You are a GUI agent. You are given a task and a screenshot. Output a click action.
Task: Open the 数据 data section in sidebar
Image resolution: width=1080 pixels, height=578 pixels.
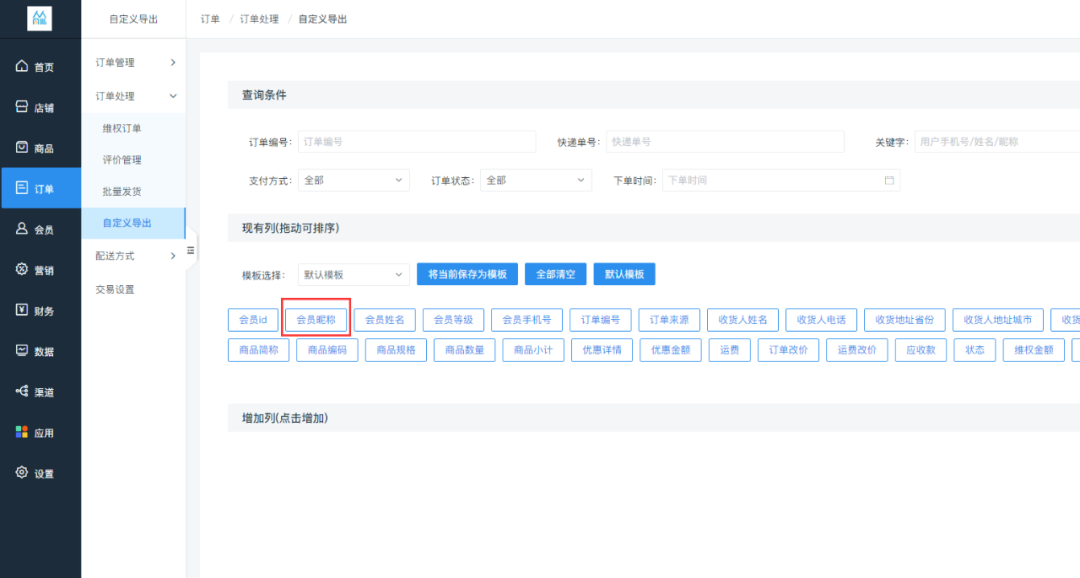(40, 351)
